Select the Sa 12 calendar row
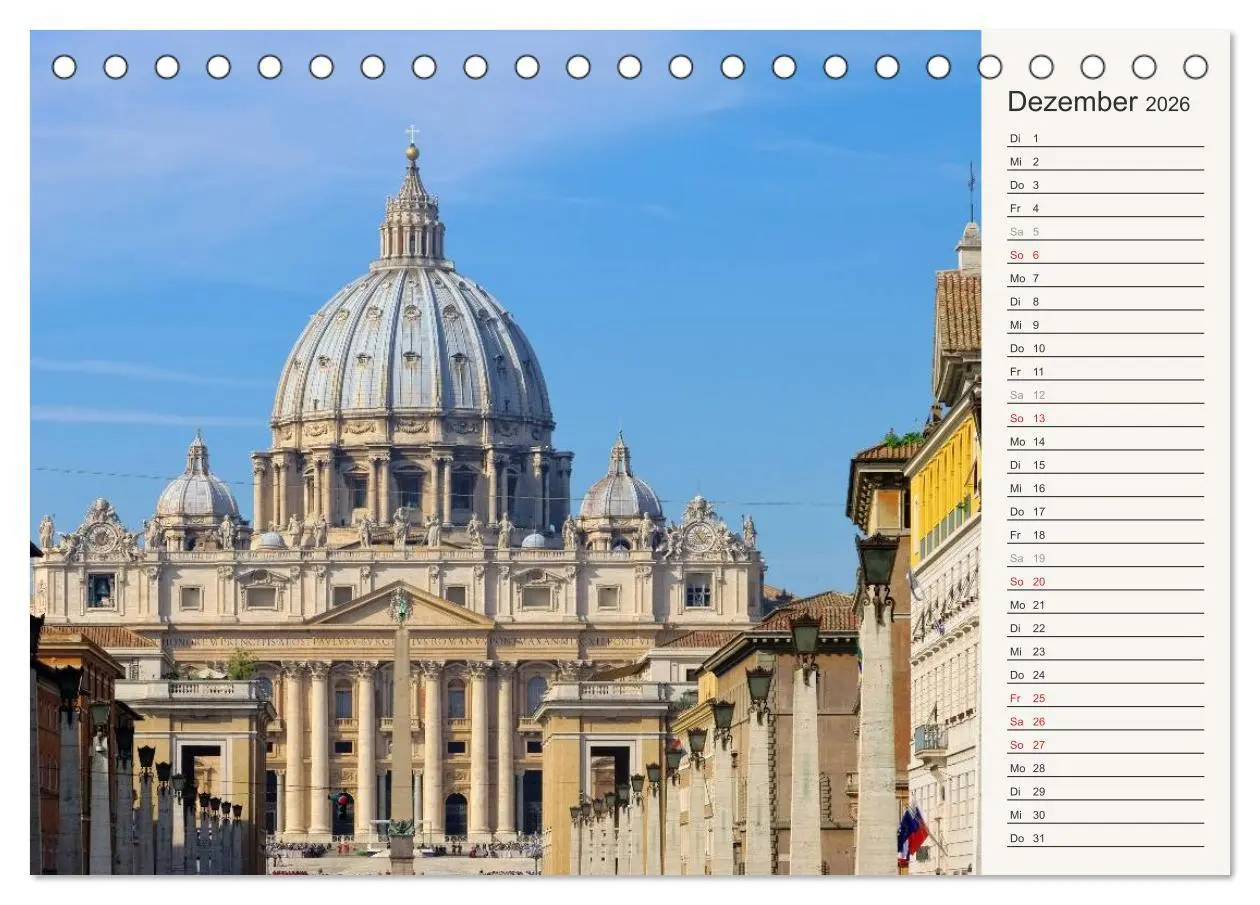1260x905 pixels. pyautogui.click(x=1105, y=395)
